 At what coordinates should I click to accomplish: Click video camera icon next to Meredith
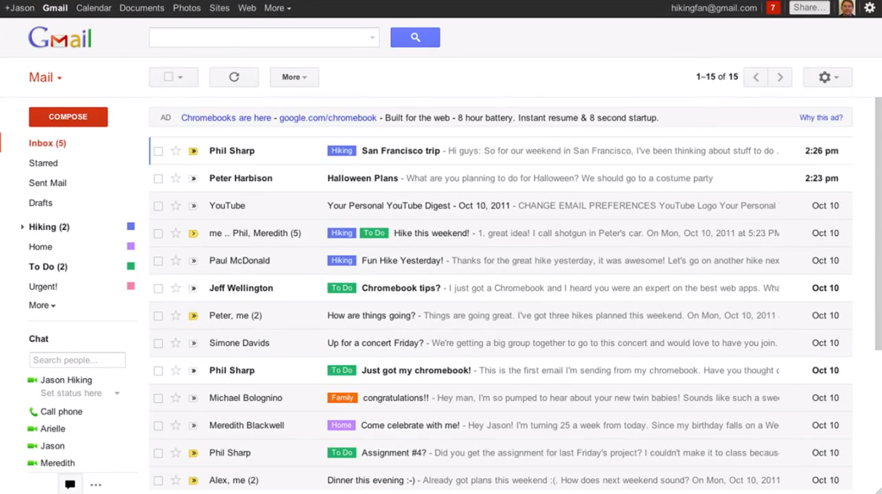tap(33, 463)
